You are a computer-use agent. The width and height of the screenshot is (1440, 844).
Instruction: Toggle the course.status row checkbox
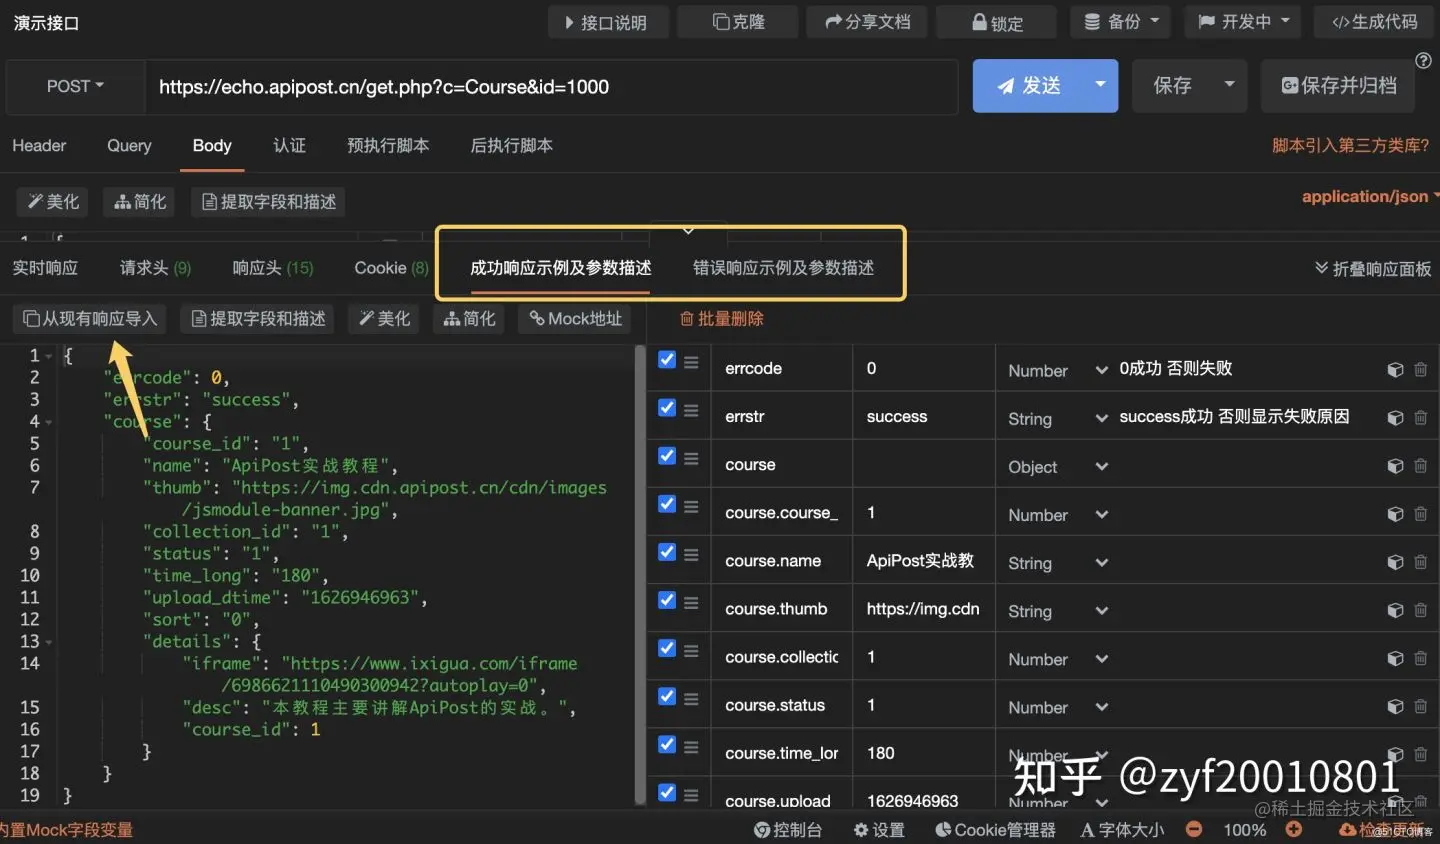click(667, 696)
